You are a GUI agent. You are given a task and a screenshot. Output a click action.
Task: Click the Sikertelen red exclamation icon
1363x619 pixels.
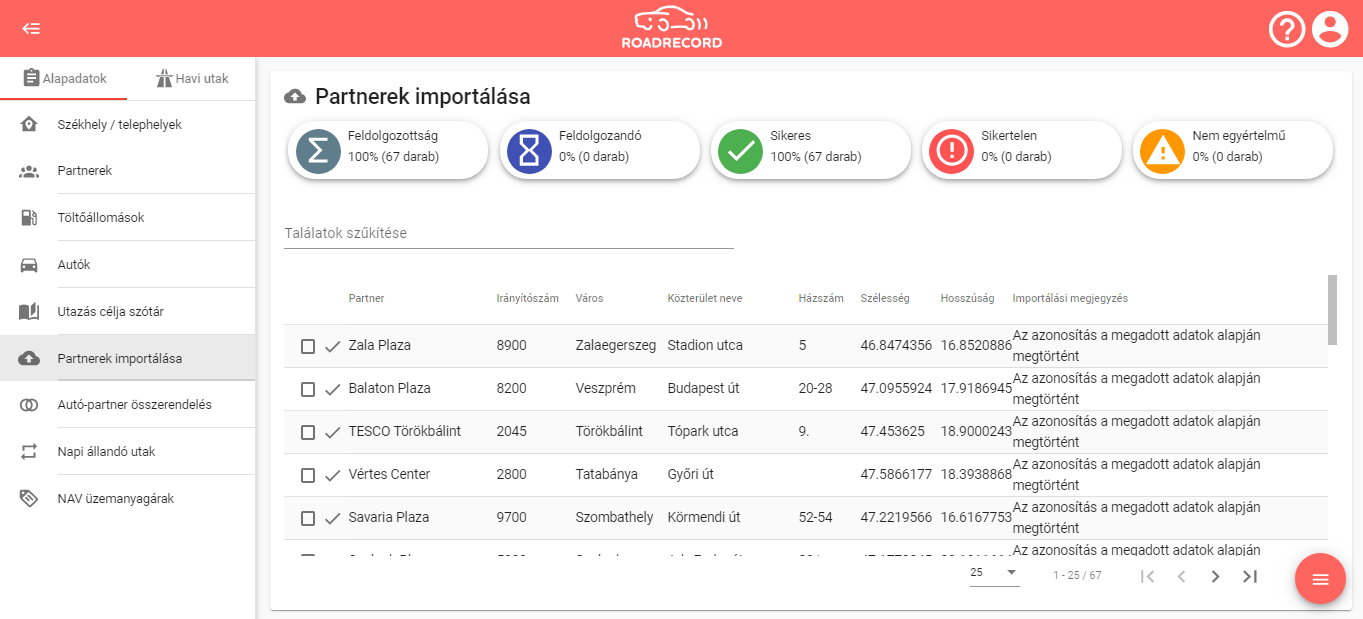[950, 151]
